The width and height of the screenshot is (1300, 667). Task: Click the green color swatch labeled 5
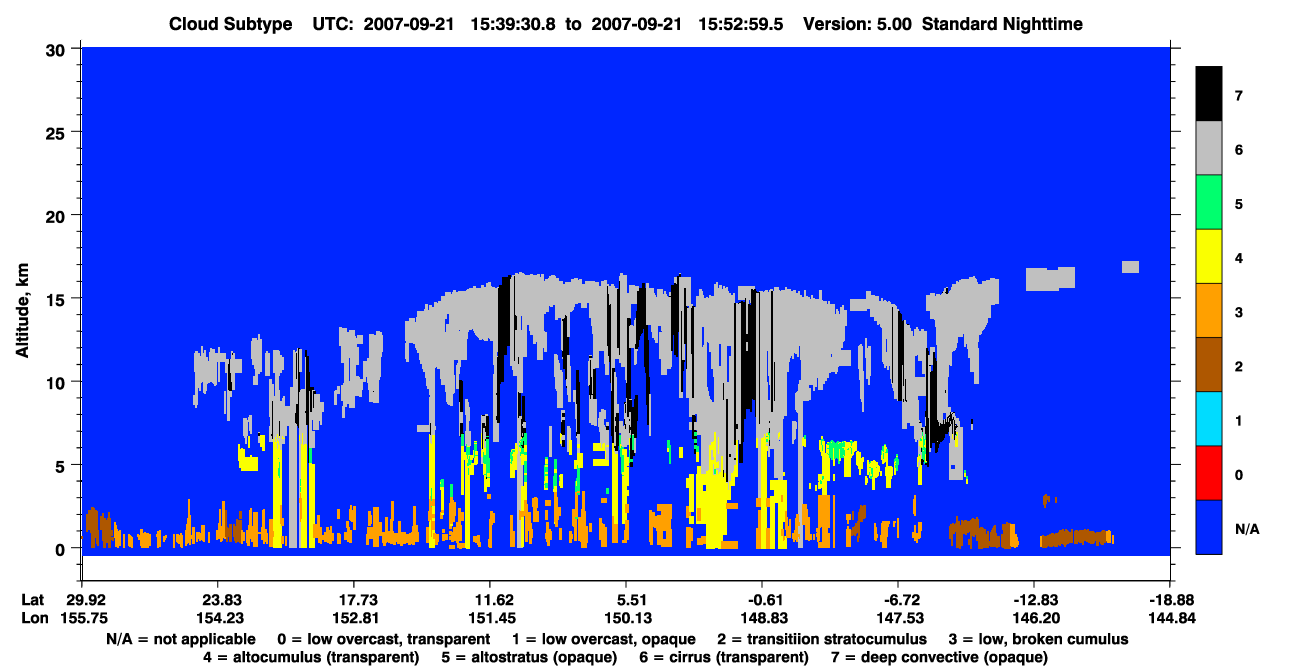coord(1209,203)
